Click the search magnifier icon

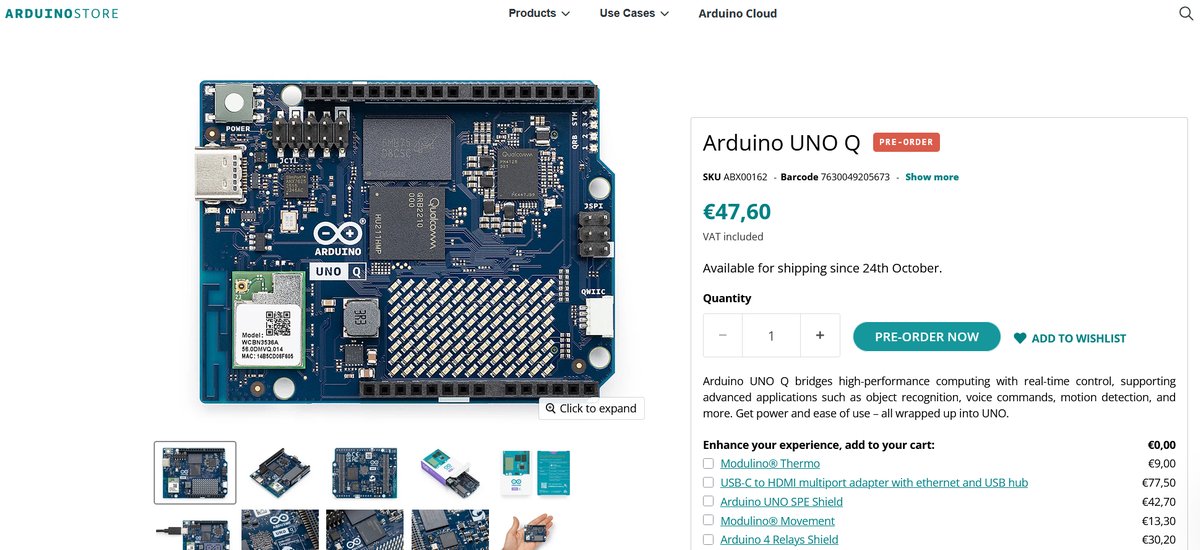pyautogui.click(x=1186, y=14)
